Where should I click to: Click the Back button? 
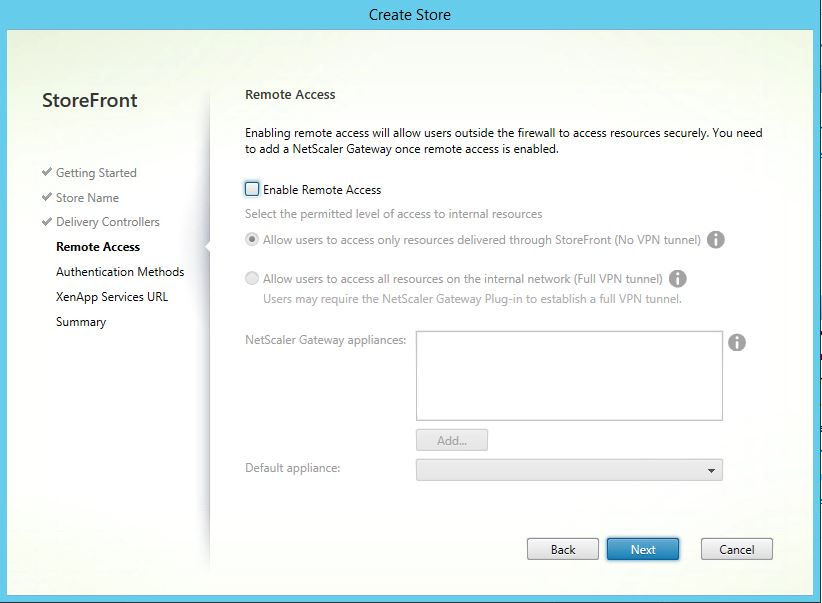(x=563, y=549)
